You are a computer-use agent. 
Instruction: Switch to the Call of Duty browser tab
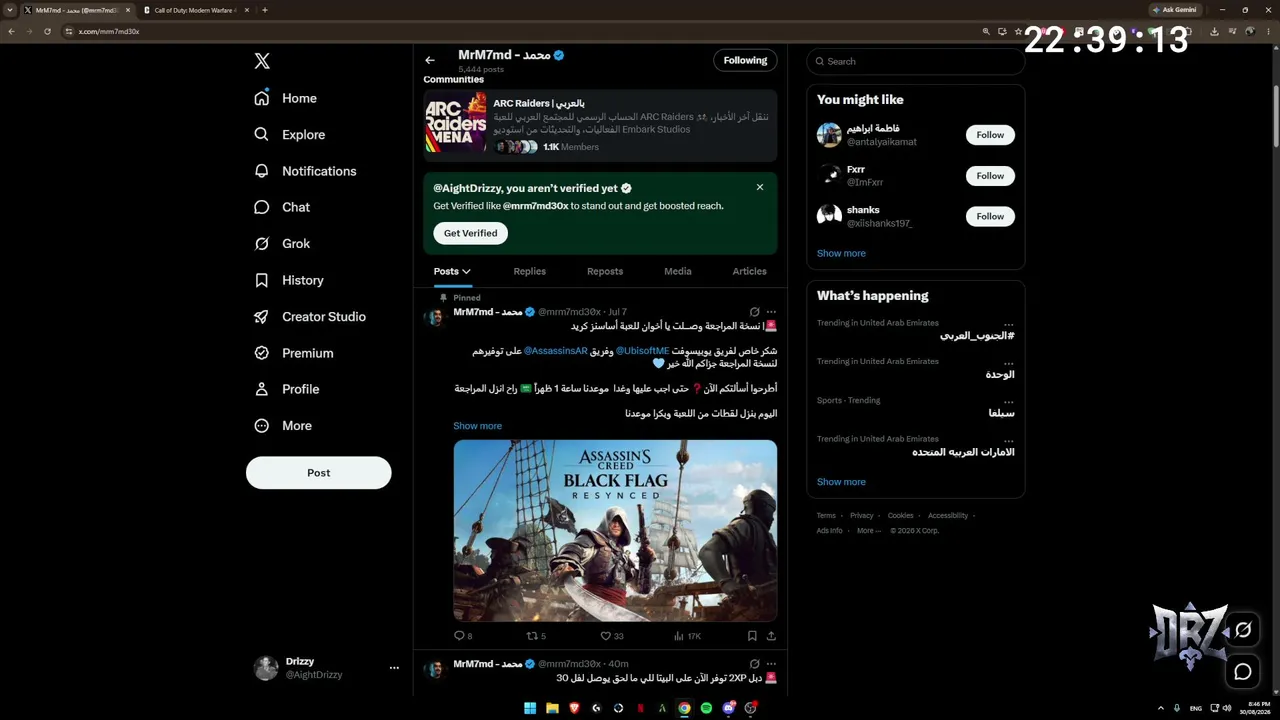click(195, 10)
